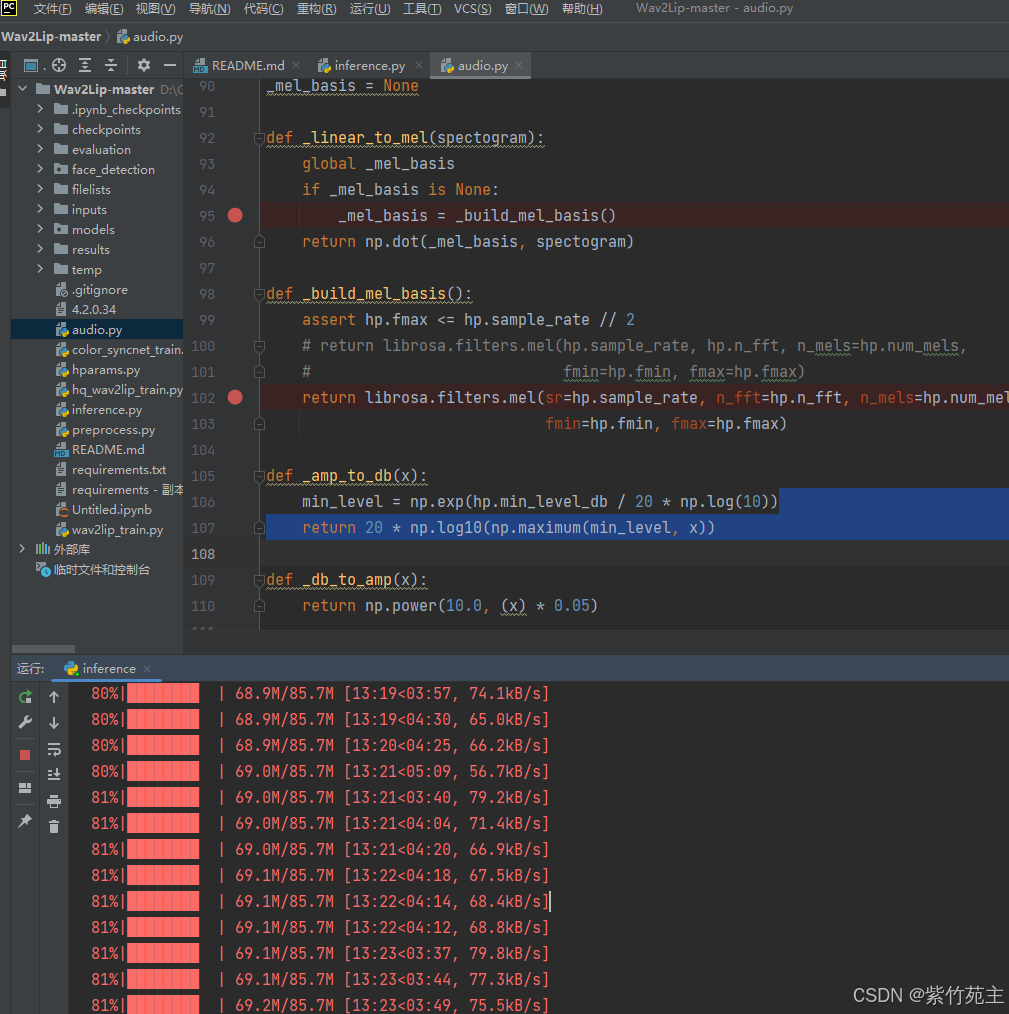Click scroll to end of console

click(54, 774)
